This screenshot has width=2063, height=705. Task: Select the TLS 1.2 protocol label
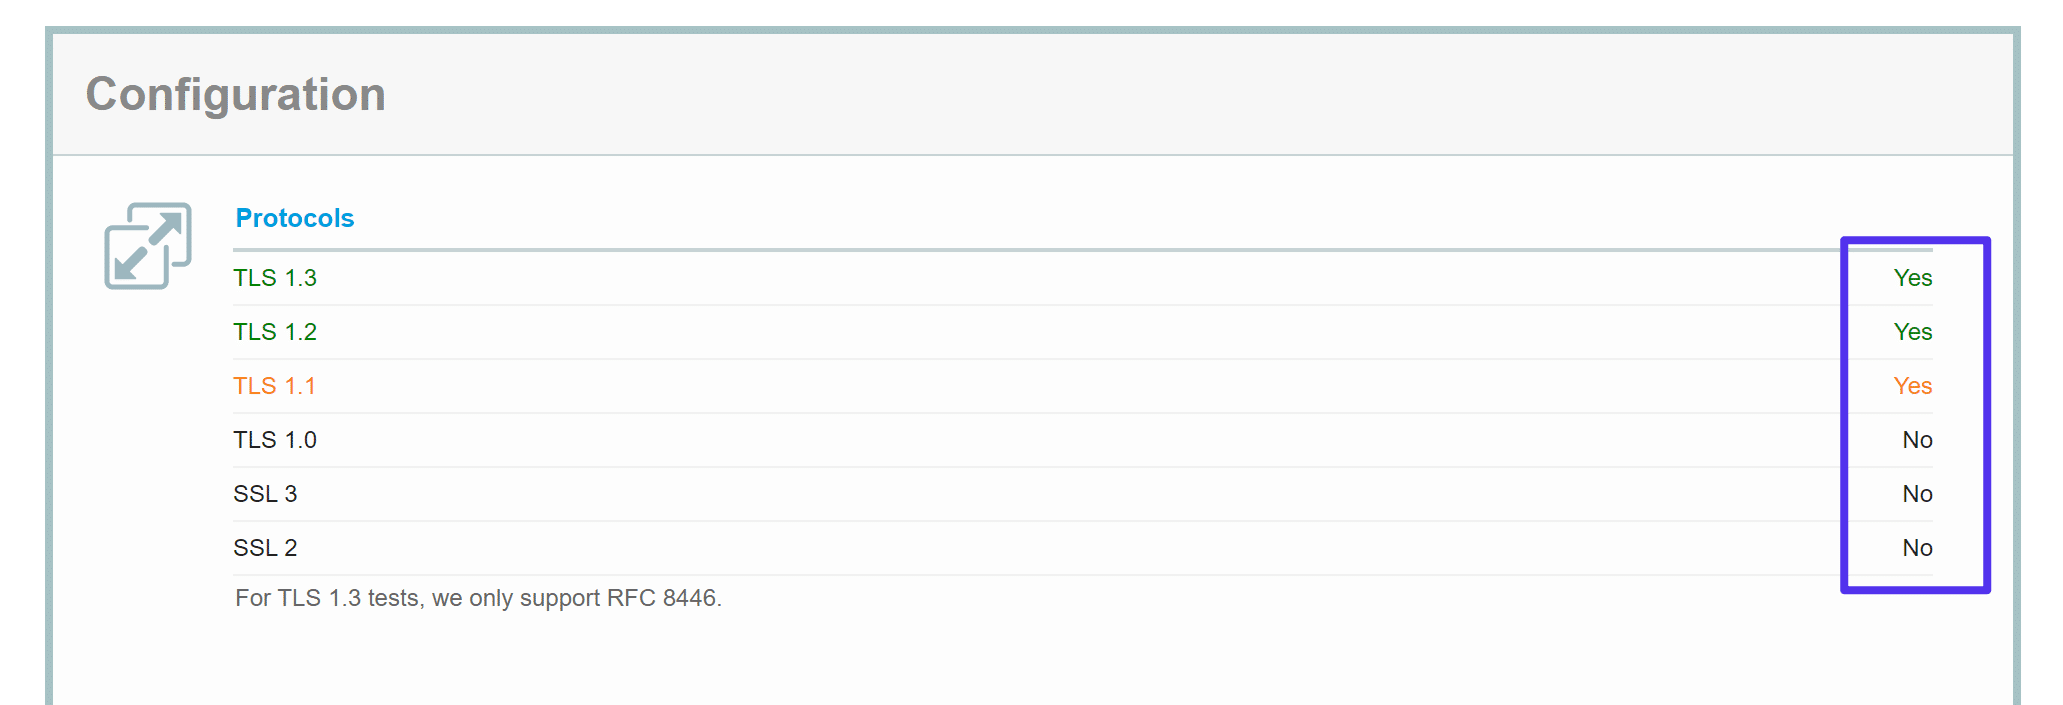[275, 332]
